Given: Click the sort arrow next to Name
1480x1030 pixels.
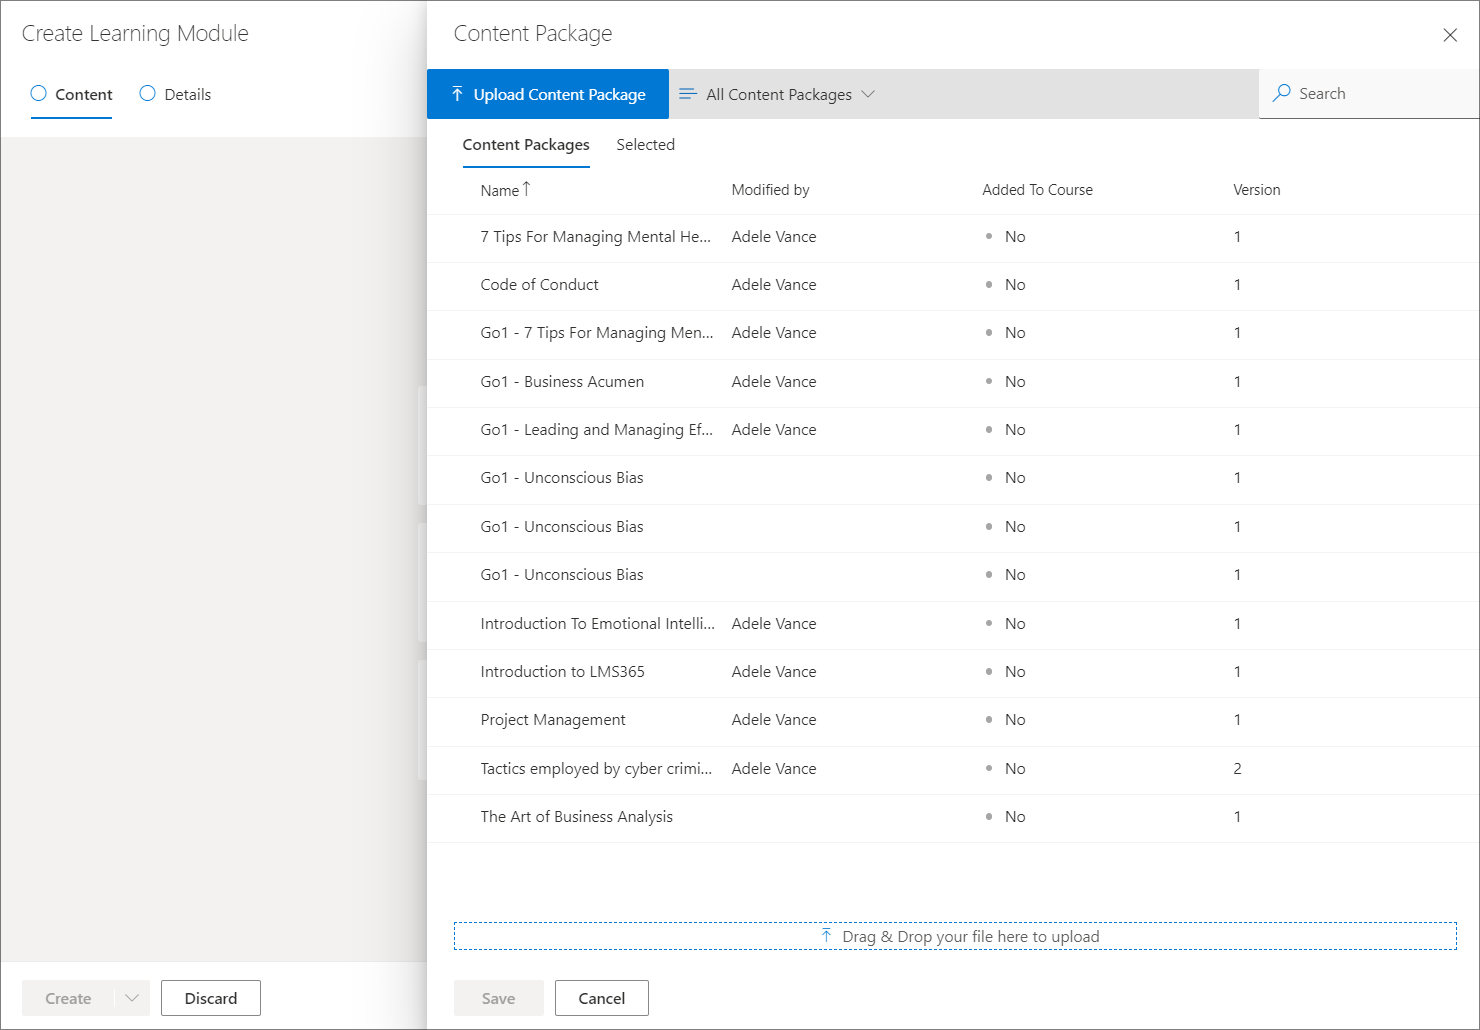Looking at the screenshot, I should click(x=527, y=188).
